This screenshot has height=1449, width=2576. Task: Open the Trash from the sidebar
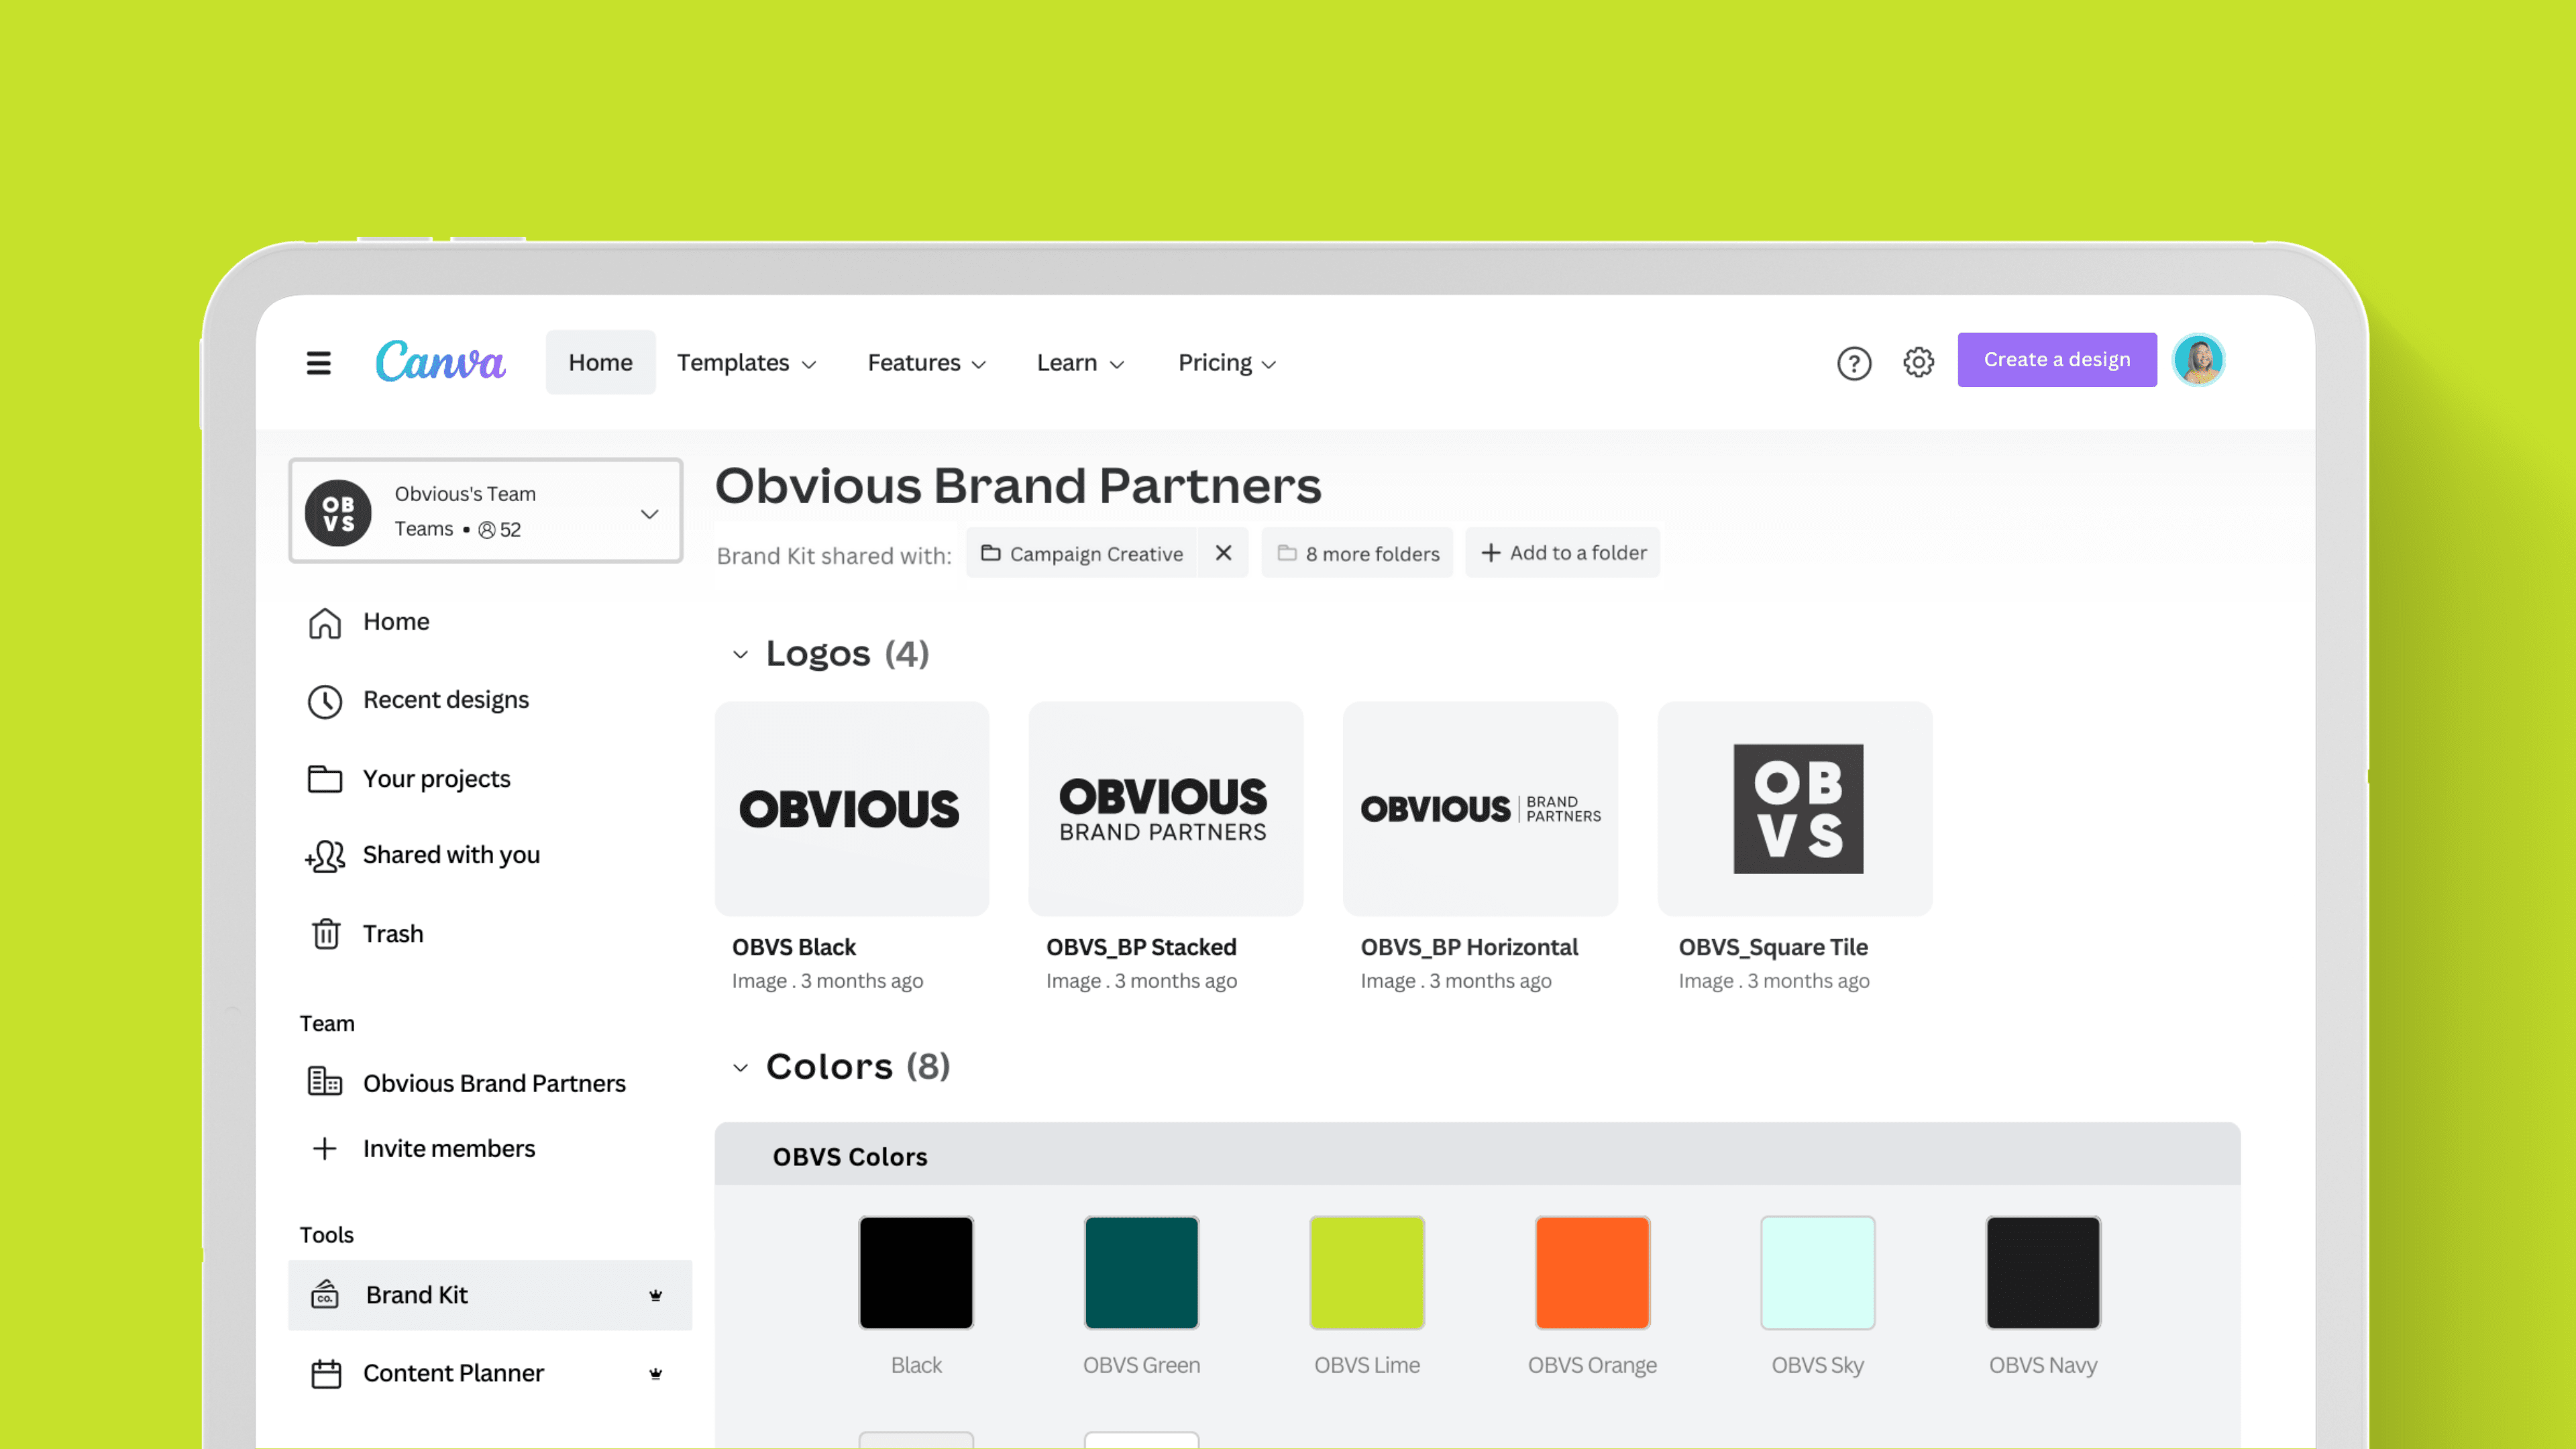(x=392, y=933)
